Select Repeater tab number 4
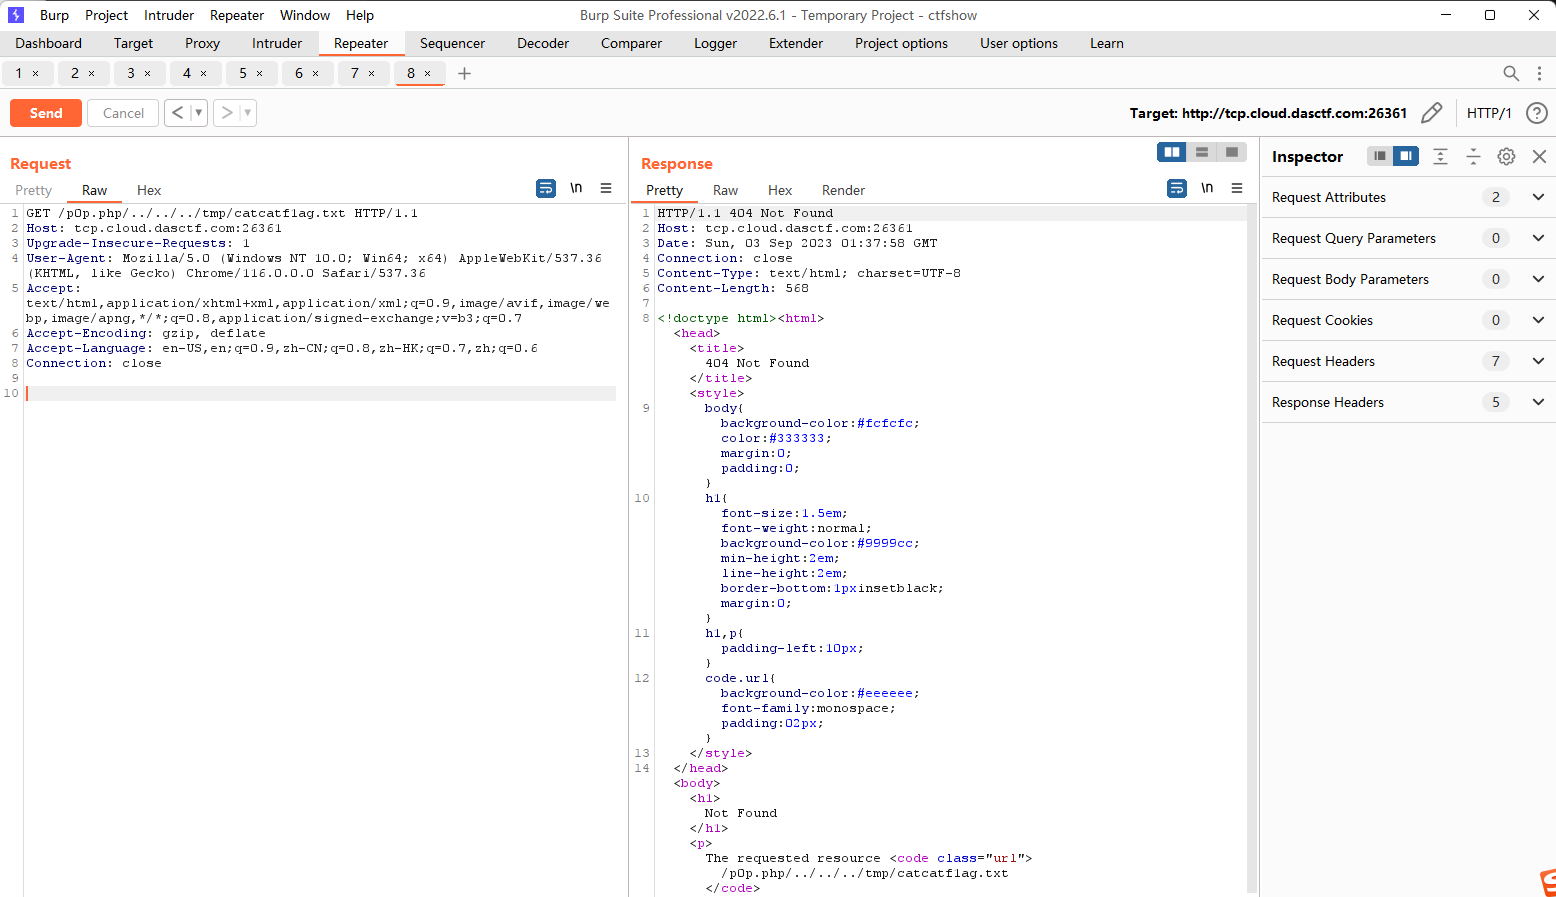This screenshot has width=1556, height=897. coord(186,73)
